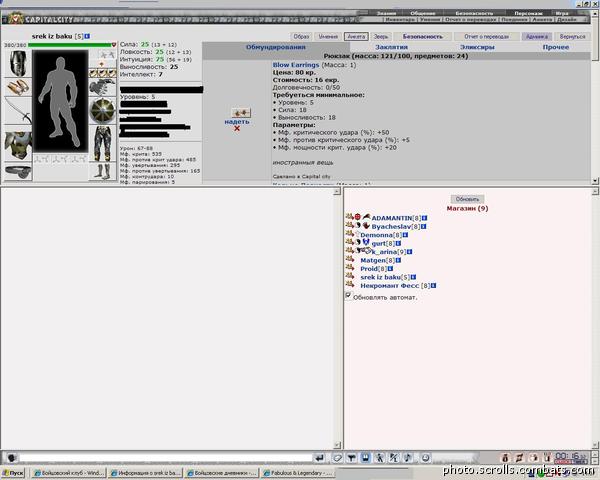Switch to the Эликсиры tab
600x480 pixels.
(477, 47)
